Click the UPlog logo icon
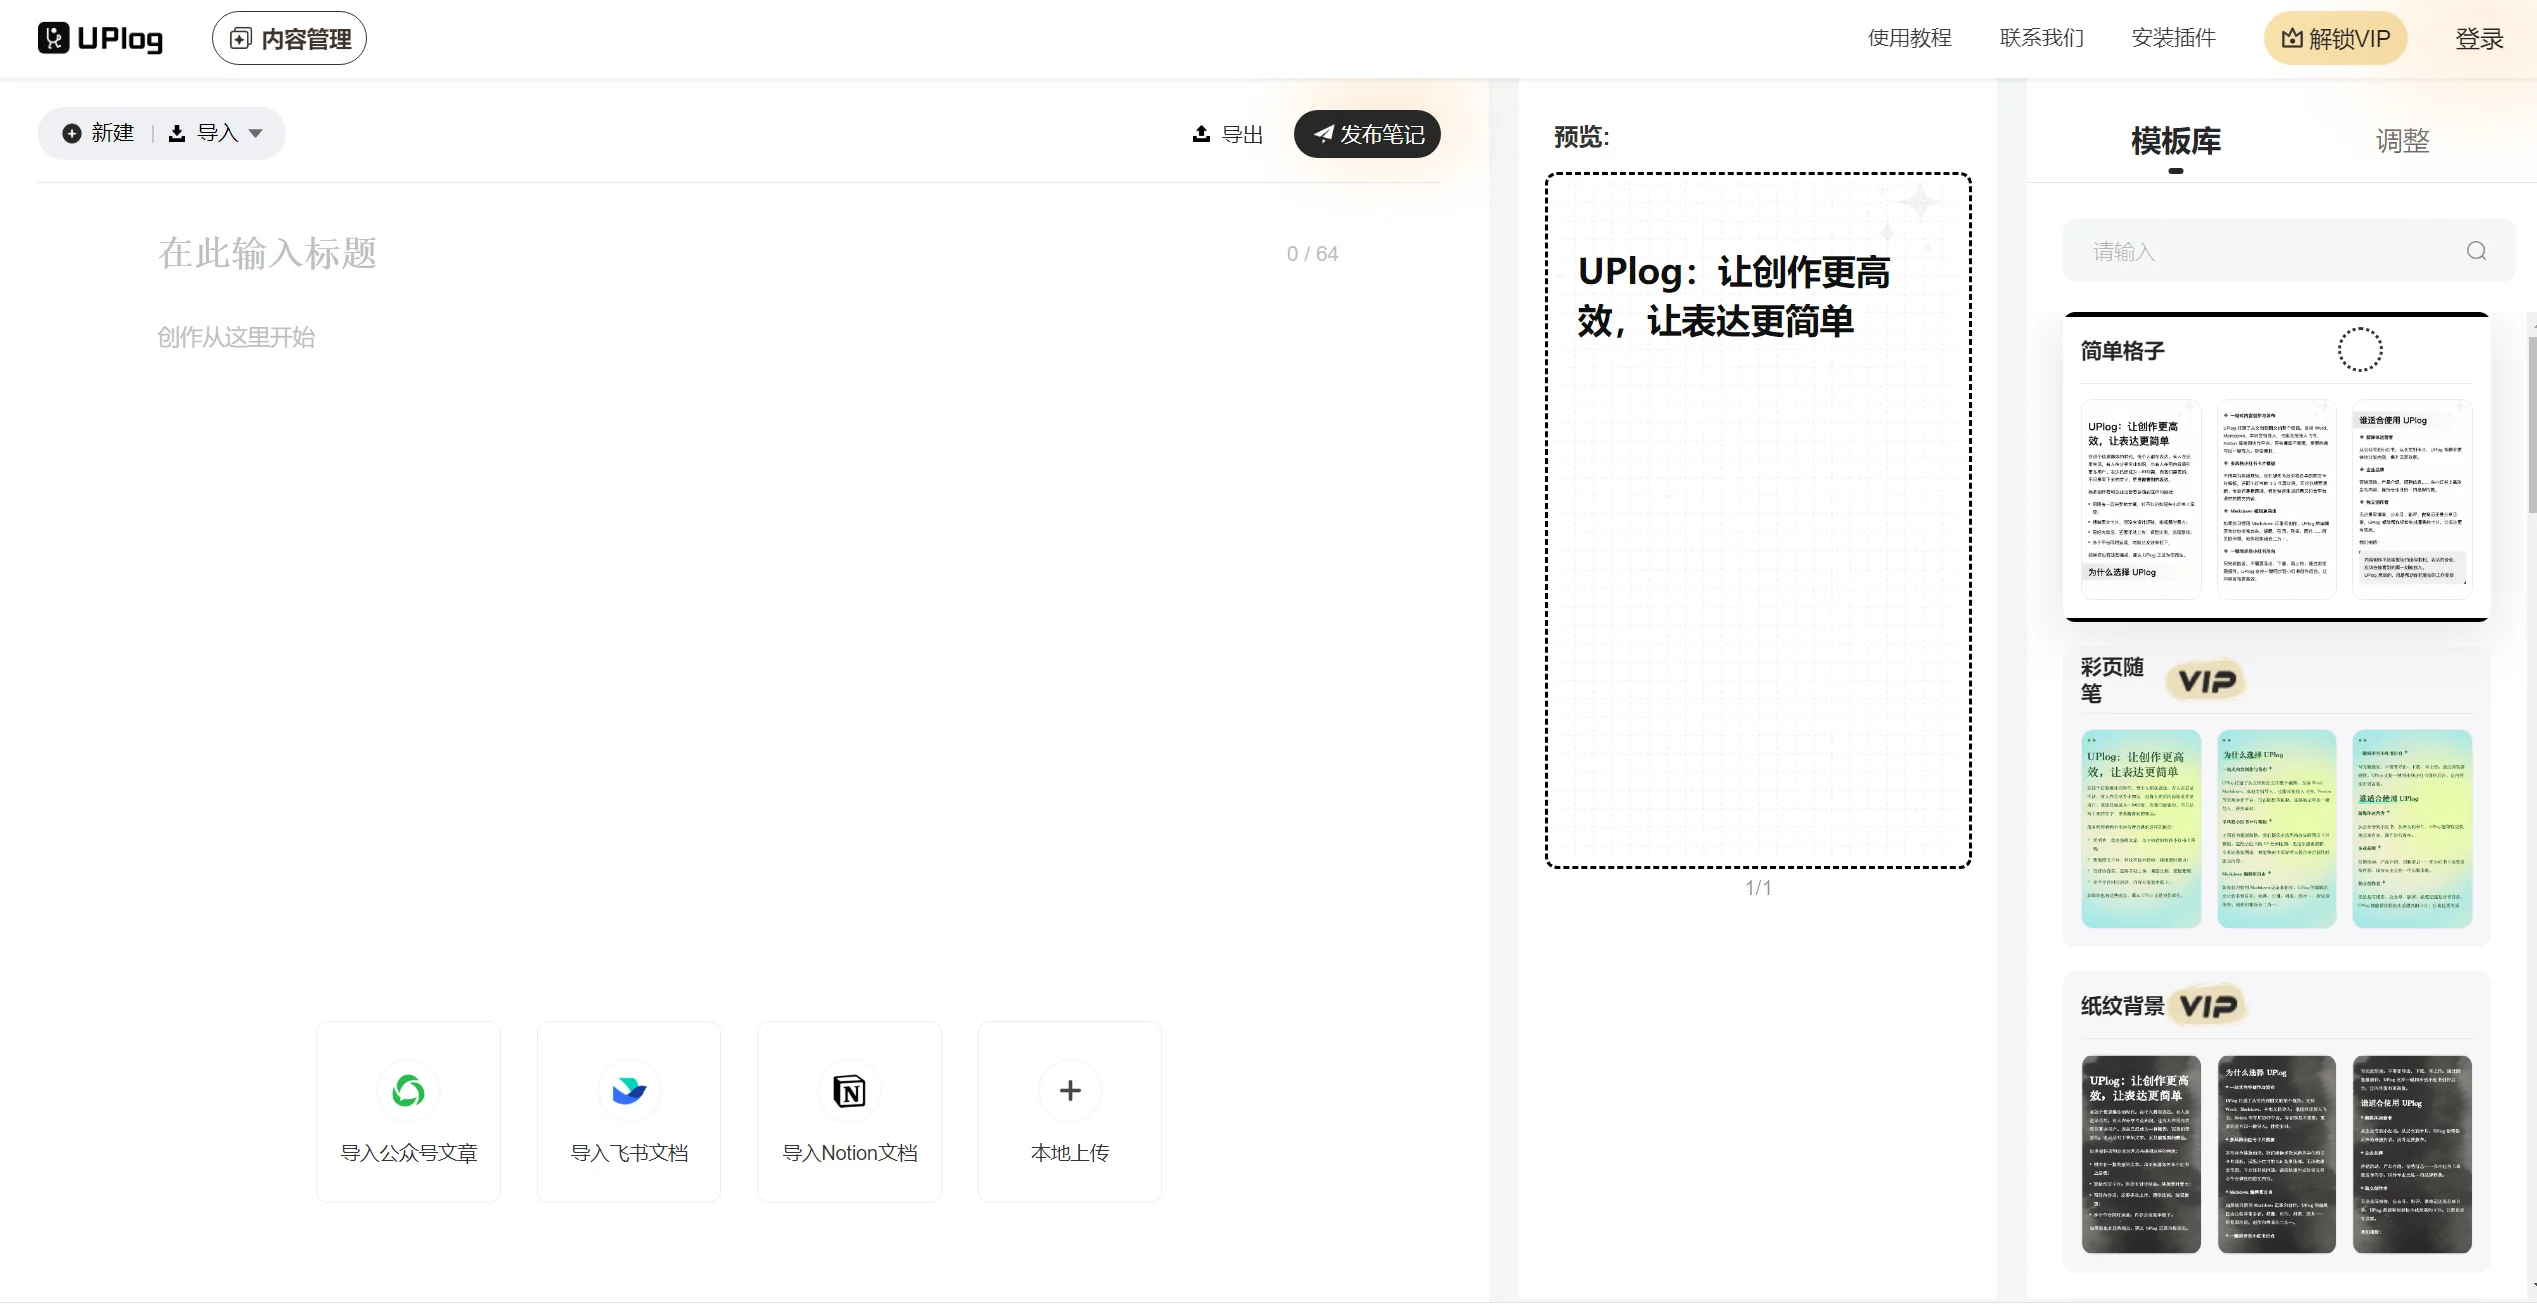2537x1311 pixels. 54,37
